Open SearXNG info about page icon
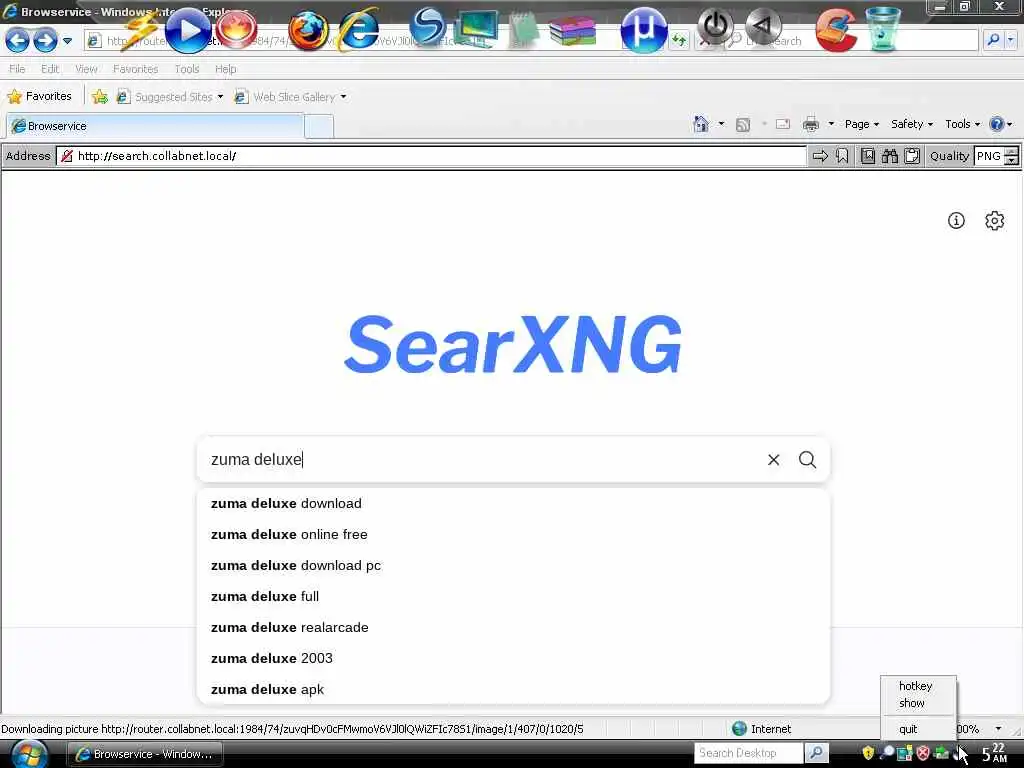Viewport: 1024px width, 768px height. point(956,221)
